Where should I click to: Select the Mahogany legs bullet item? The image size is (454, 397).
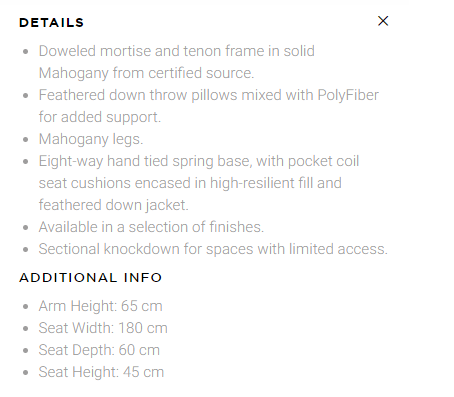tap(91, 139)
